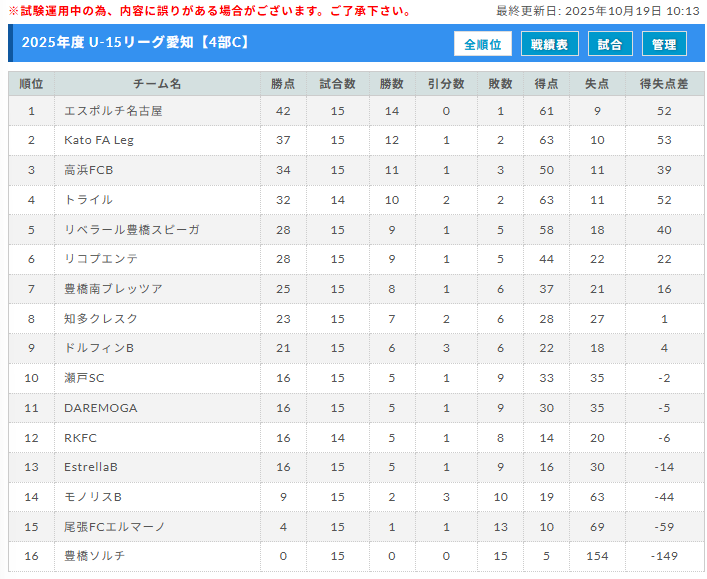Open リベラール豊橋スピーガ team entry
This screenshot has height=579, width=707.
pos(131,230)
